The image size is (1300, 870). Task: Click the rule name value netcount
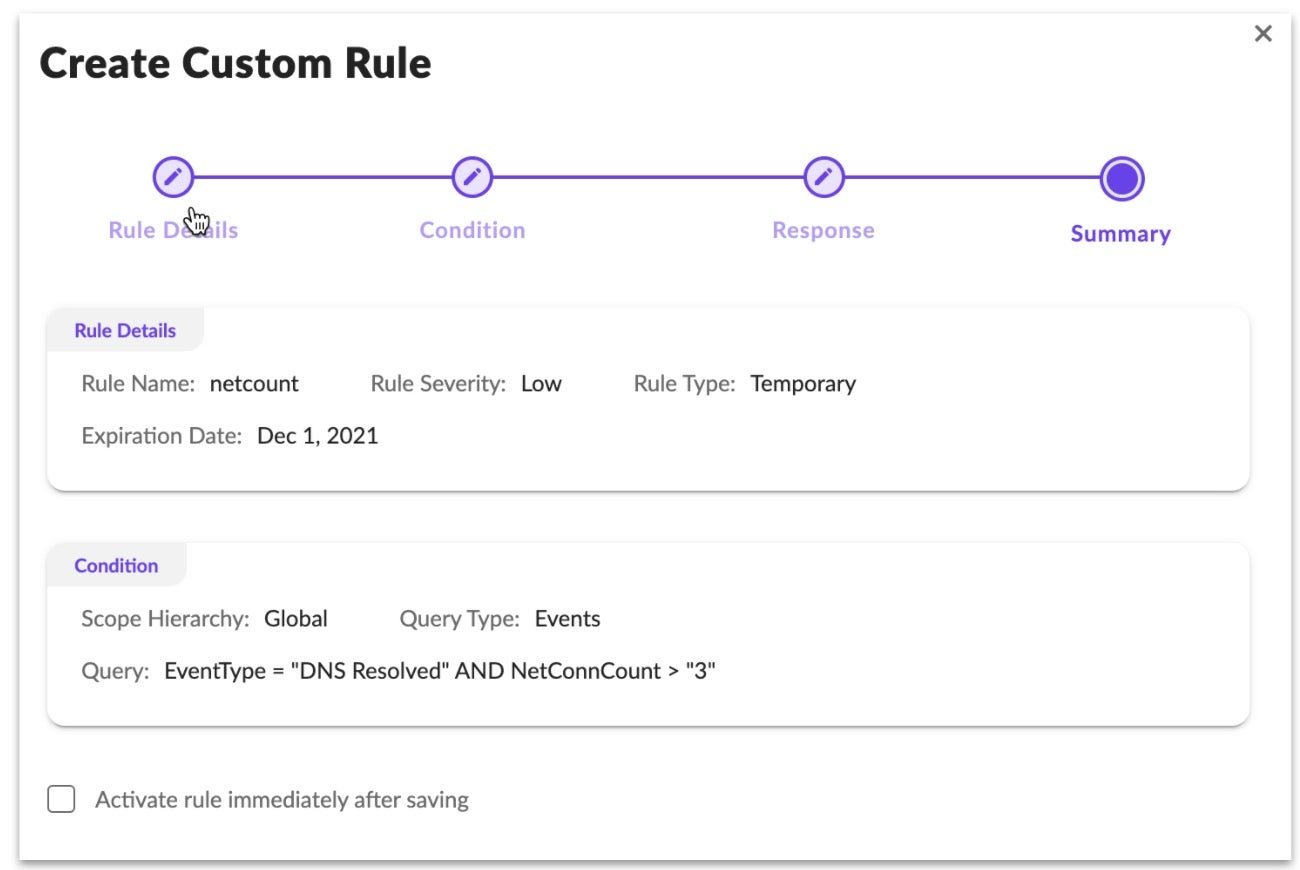pos(254,384)
